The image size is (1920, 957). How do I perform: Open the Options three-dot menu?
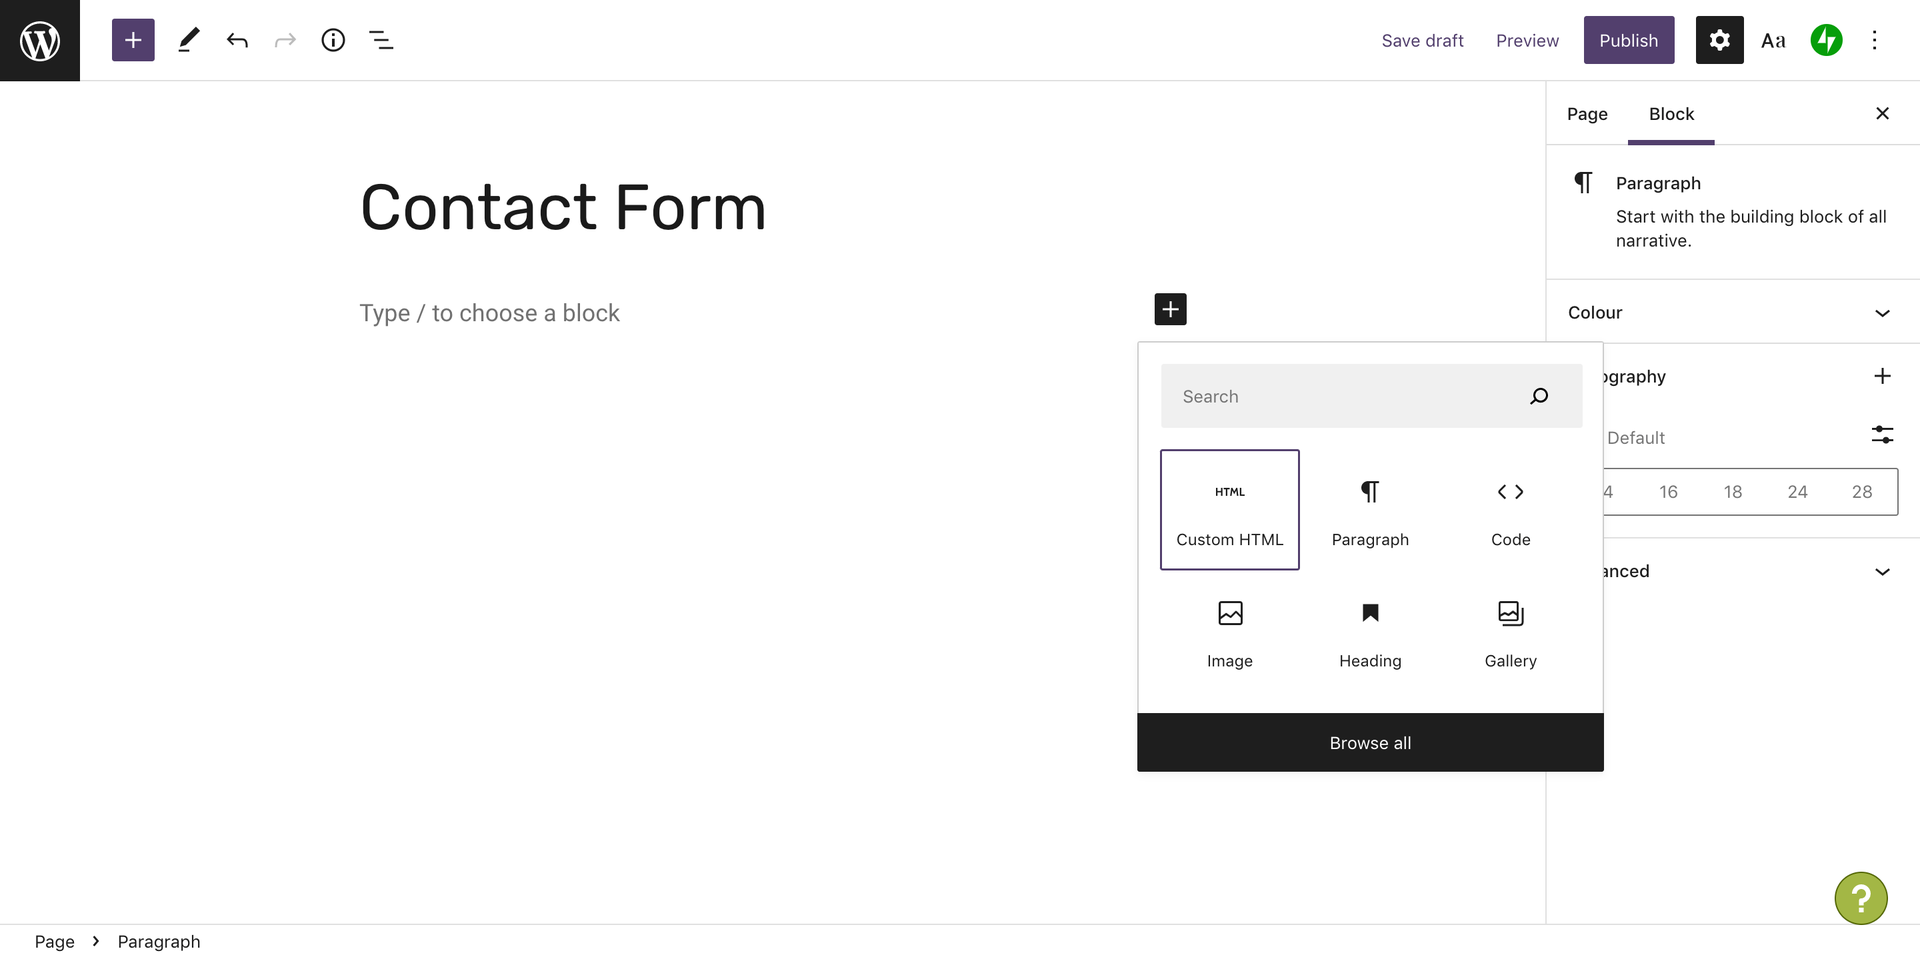1874,40
